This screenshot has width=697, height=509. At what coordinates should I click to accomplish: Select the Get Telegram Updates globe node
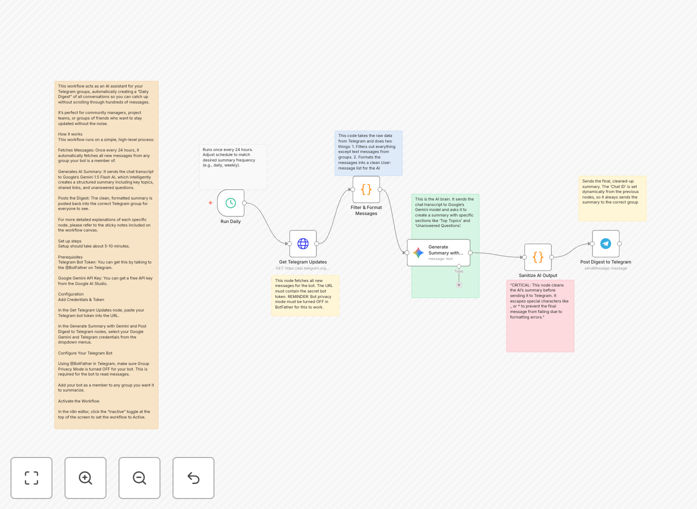point(303,244)
